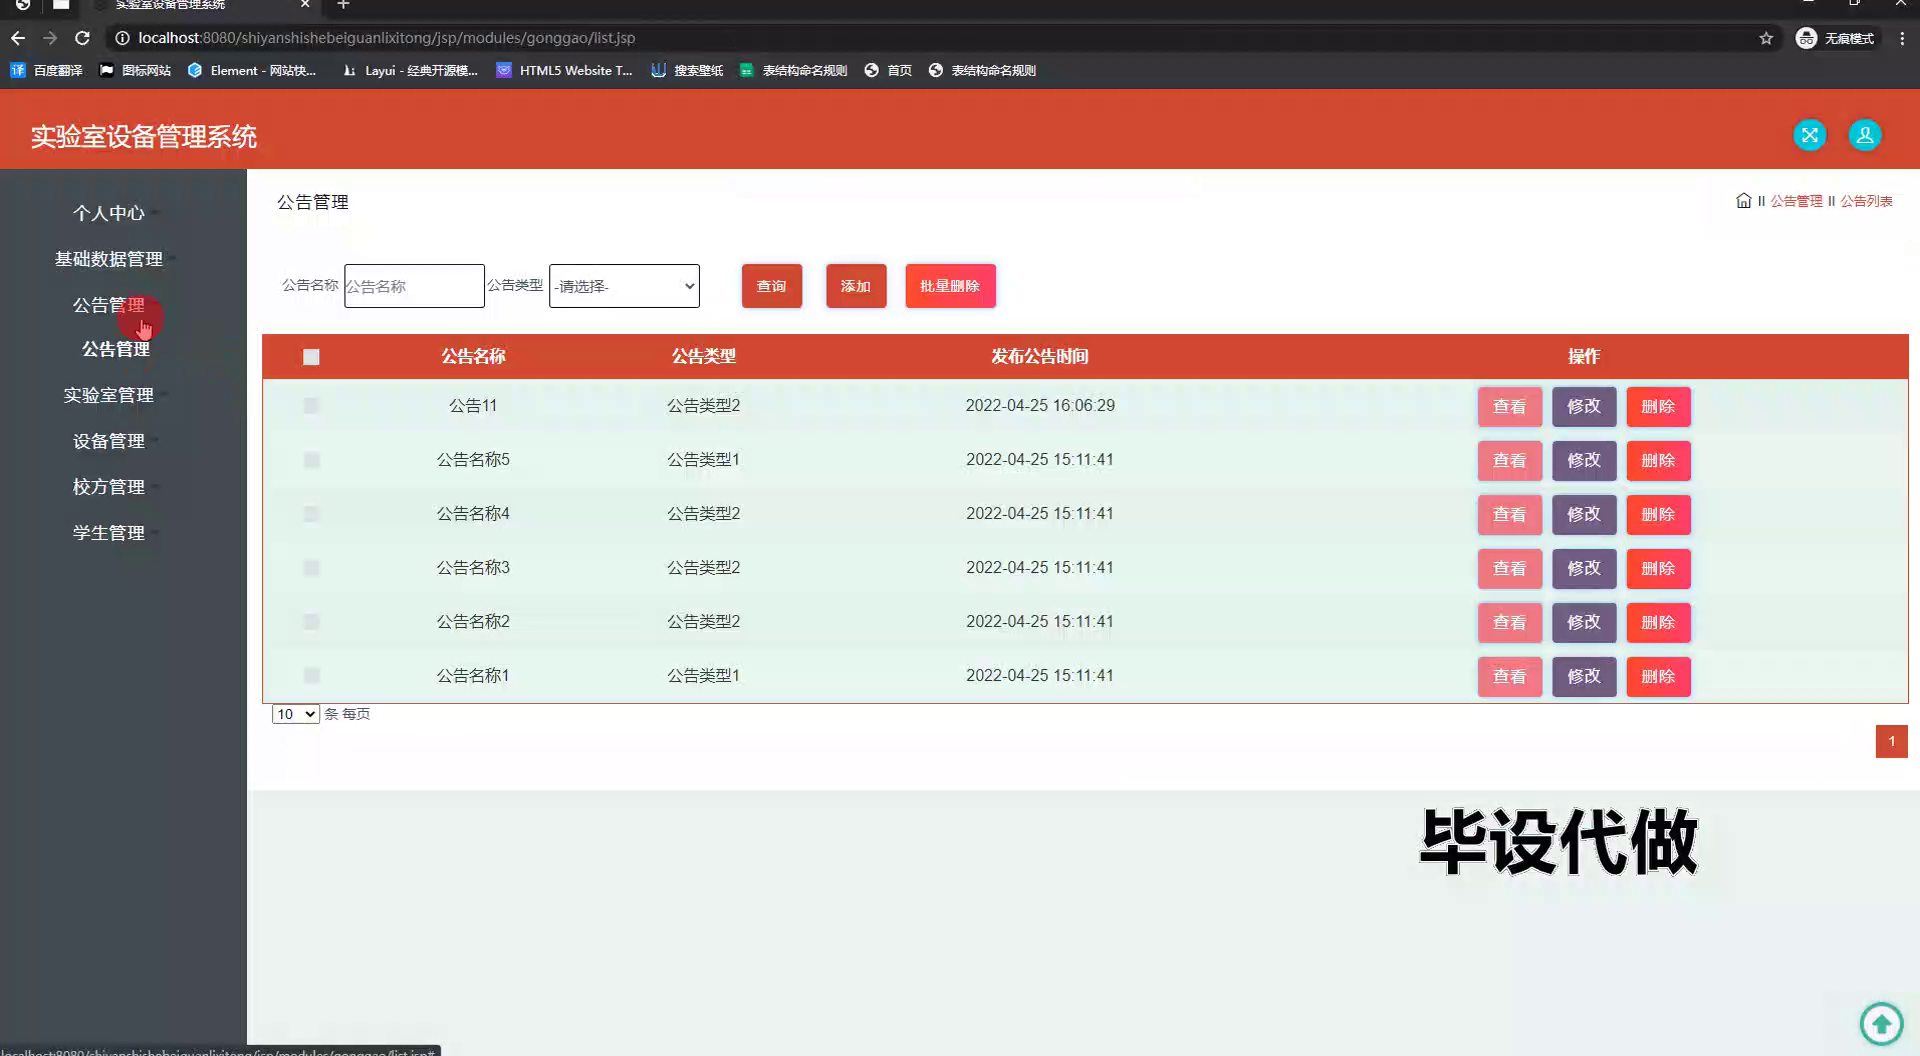Screen dimensions: 1920x1056
Task: Click the 查询 search button
Action: click(772, 286)
